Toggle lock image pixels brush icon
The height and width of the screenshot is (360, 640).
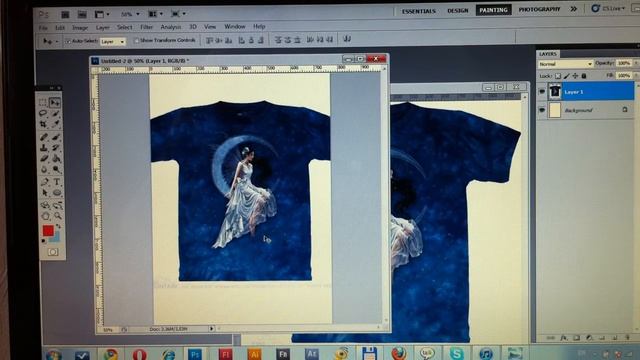[x=567, y=76]
